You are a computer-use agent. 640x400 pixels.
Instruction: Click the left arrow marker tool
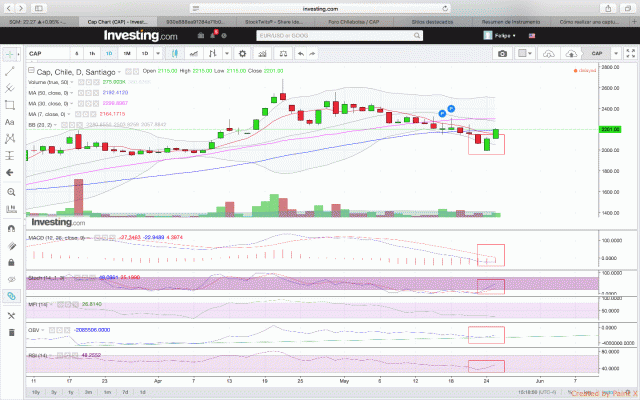(x=10, y=173)
